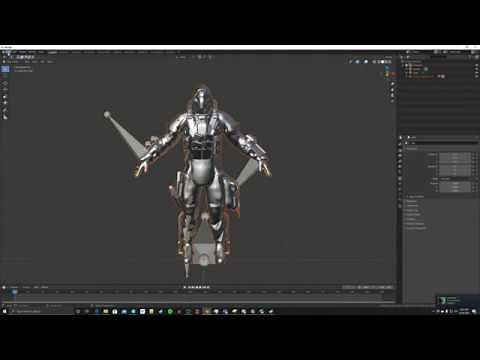Click the Windows Start button

coord(5,311)
